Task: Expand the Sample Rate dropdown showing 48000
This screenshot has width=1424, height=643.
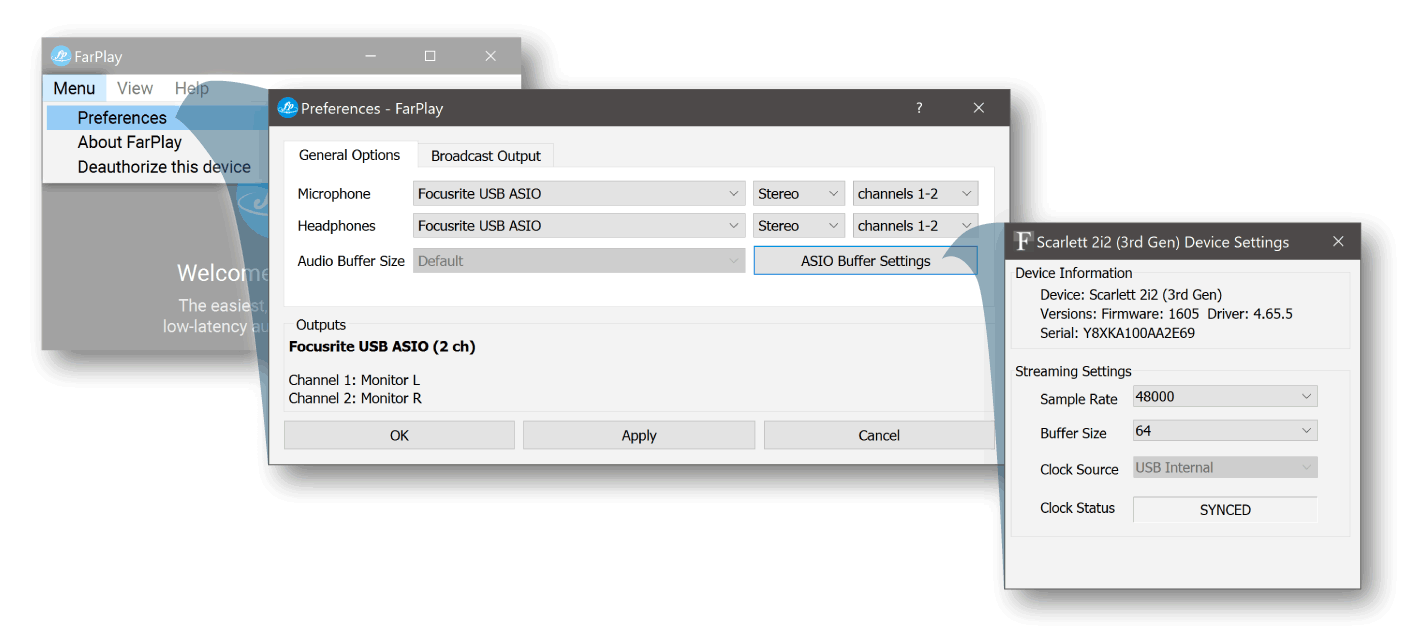Action: pyautogui.click(x=1225, y=397)
